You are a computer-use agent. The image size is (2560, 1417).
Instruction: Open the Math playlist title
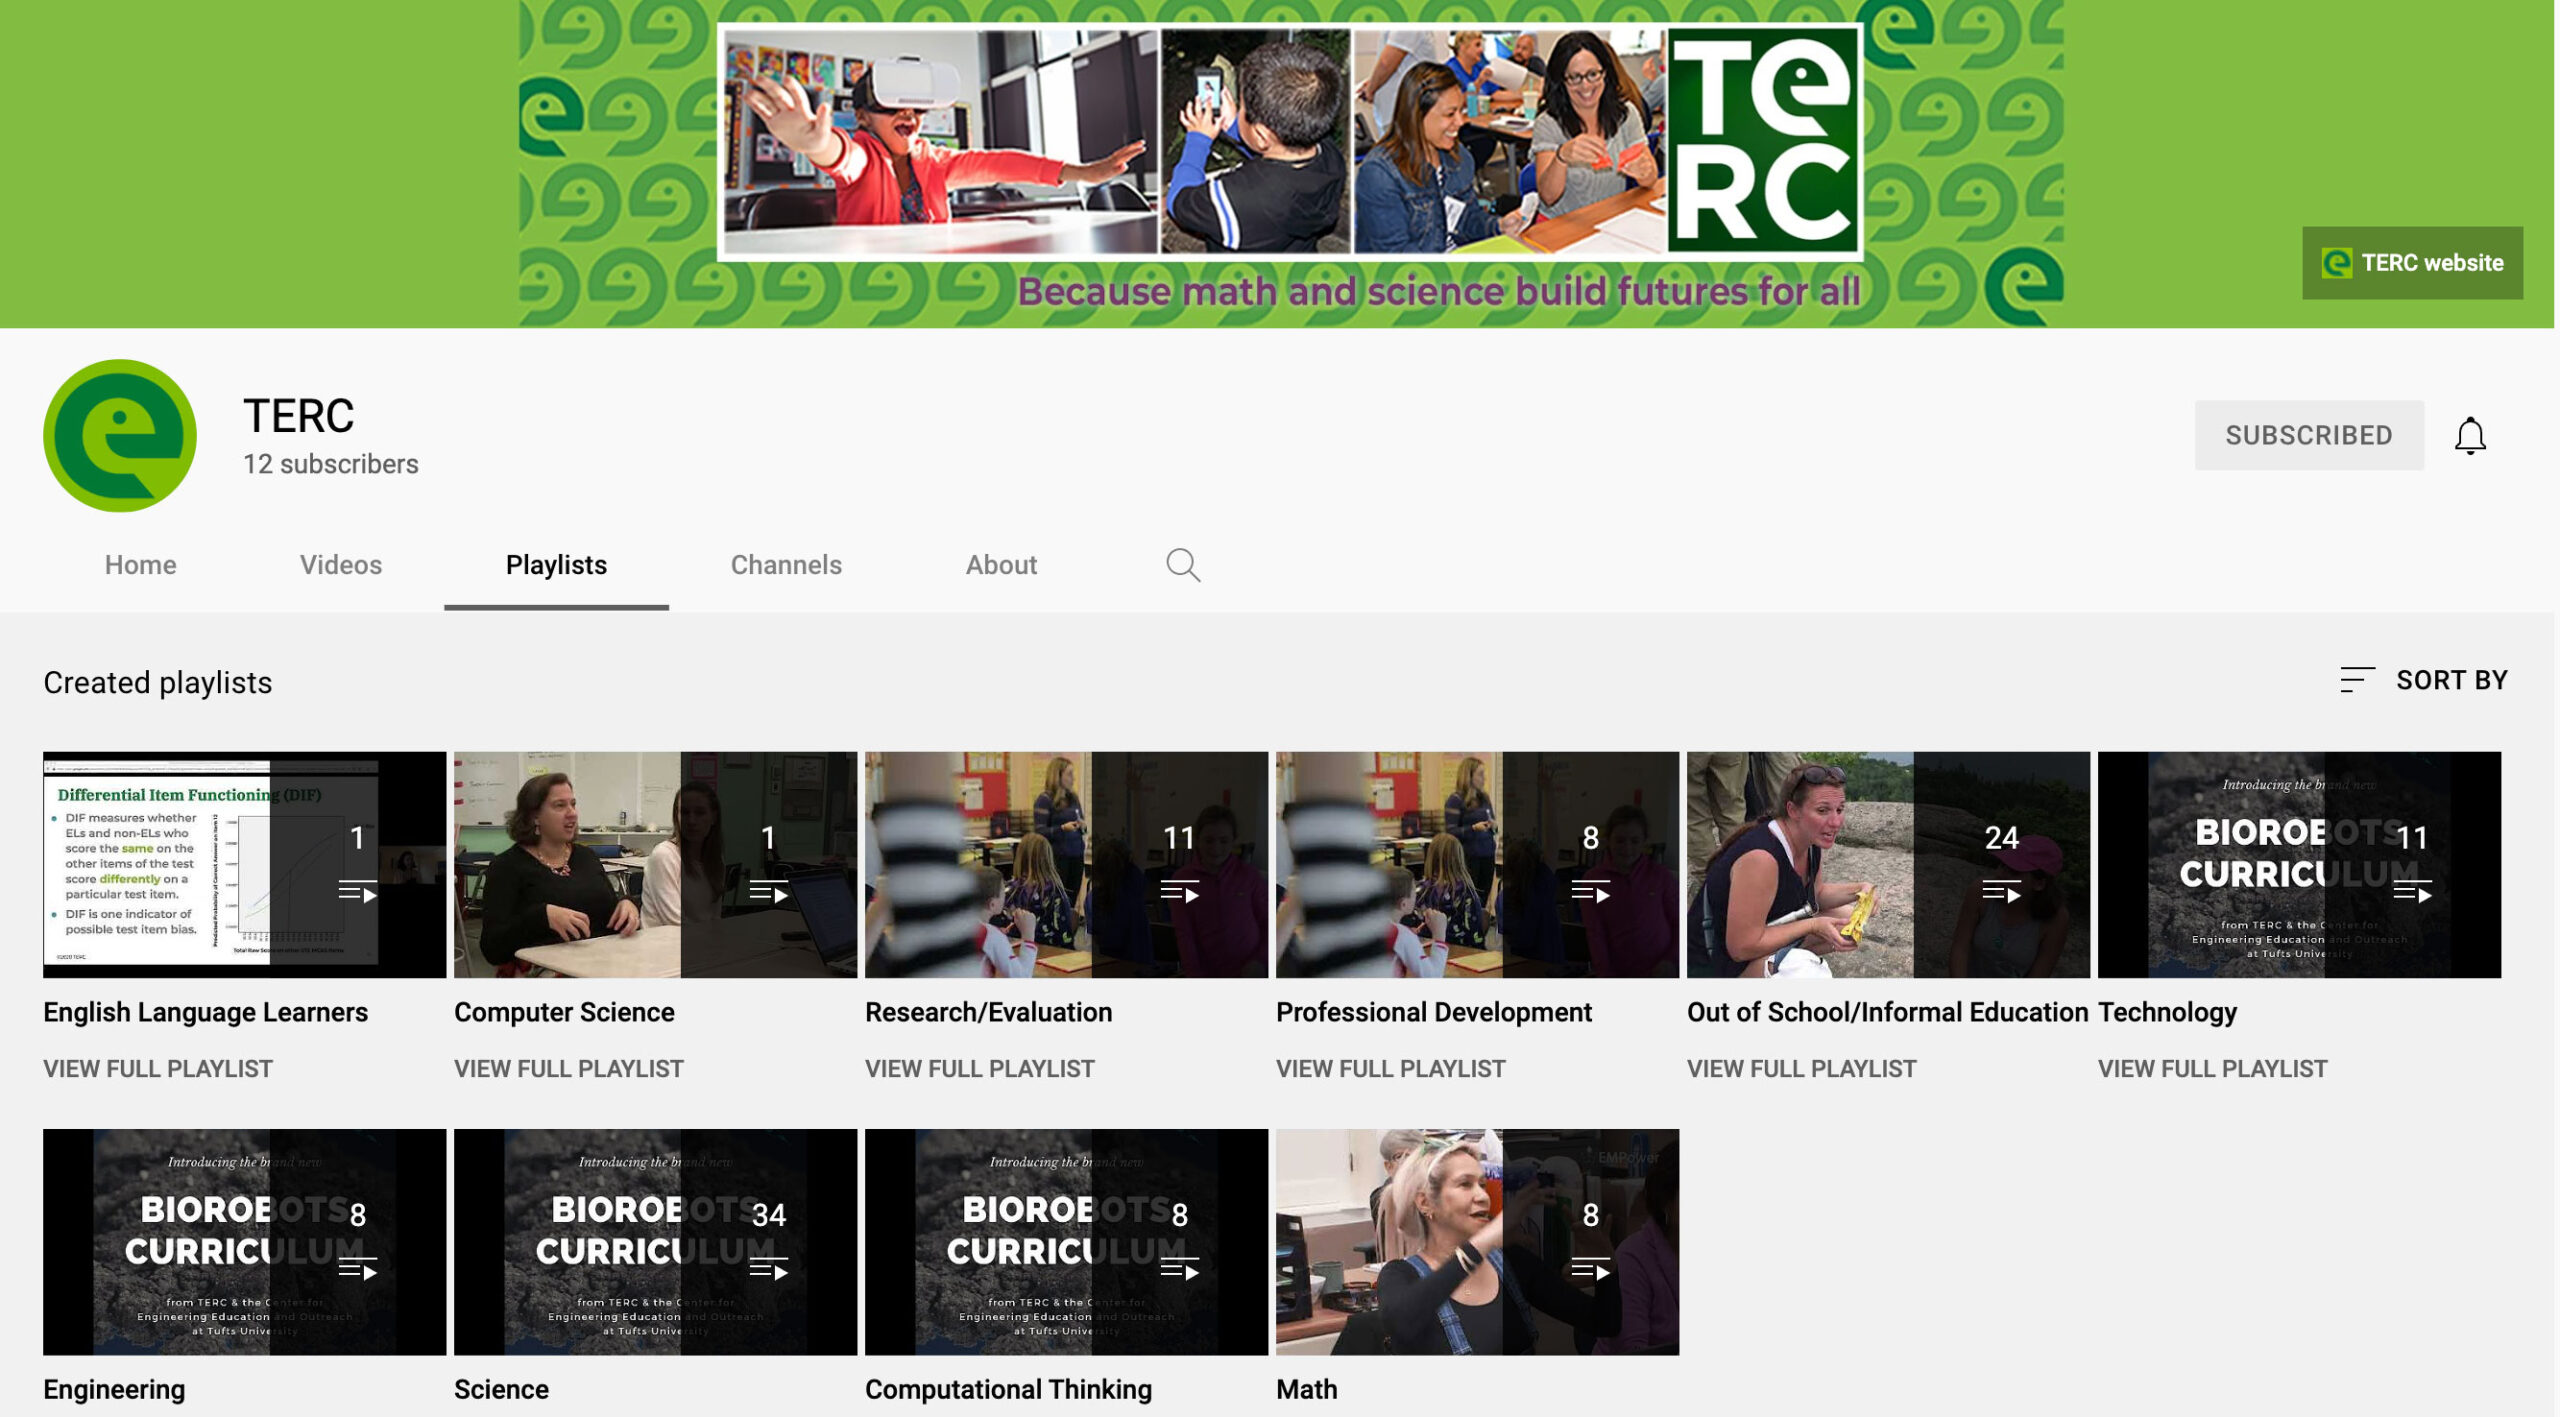(1306, 1389)
